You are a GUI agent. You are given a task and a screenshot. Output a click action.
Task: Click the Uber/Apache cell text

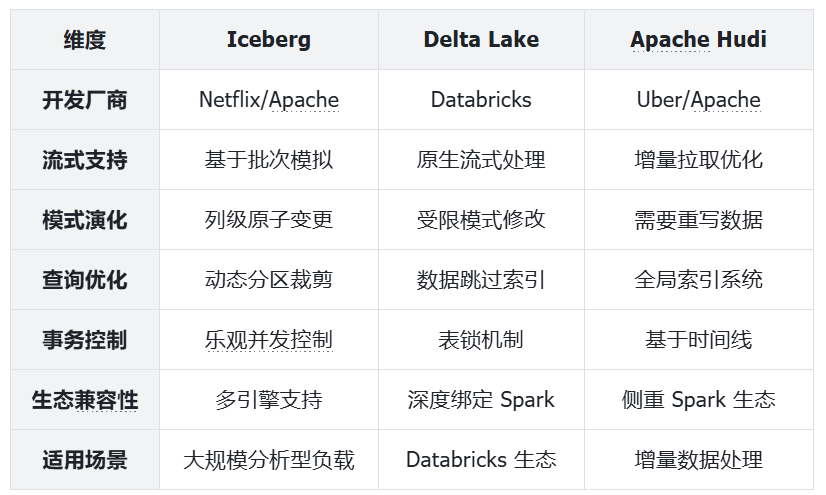[698, 100]
